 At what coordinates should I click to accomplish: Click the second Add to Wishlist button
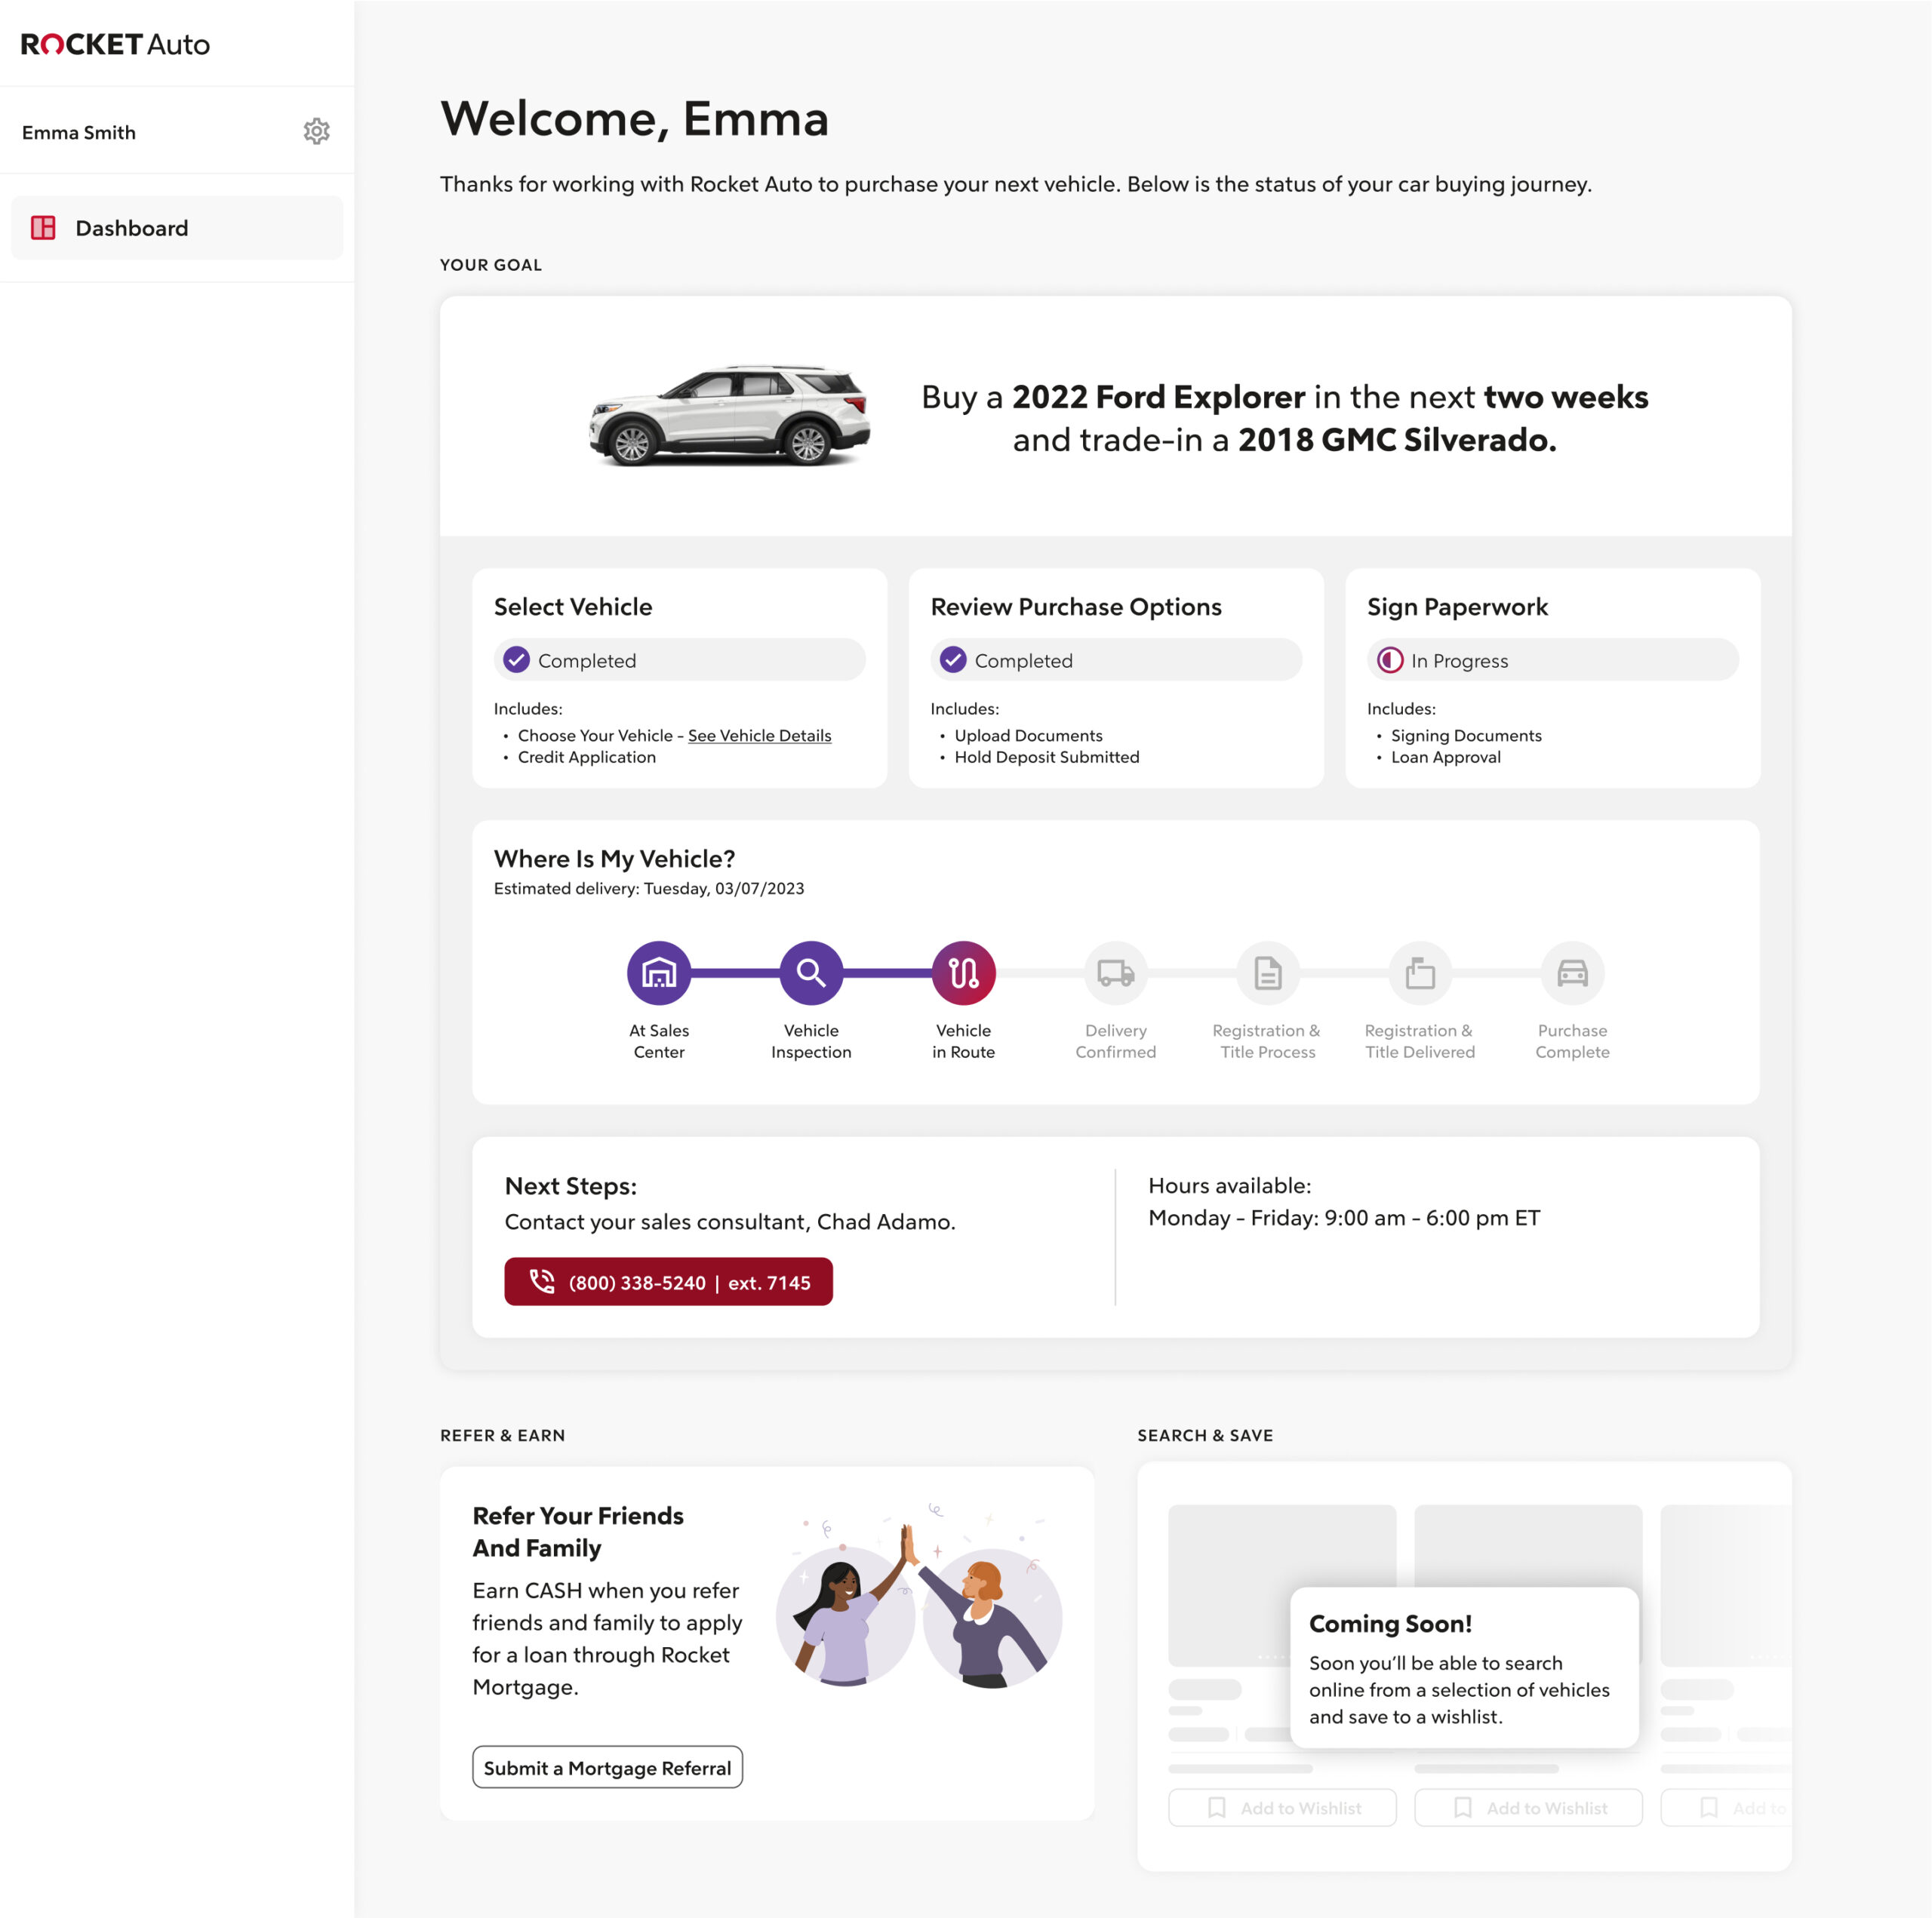(1528, 1808)
